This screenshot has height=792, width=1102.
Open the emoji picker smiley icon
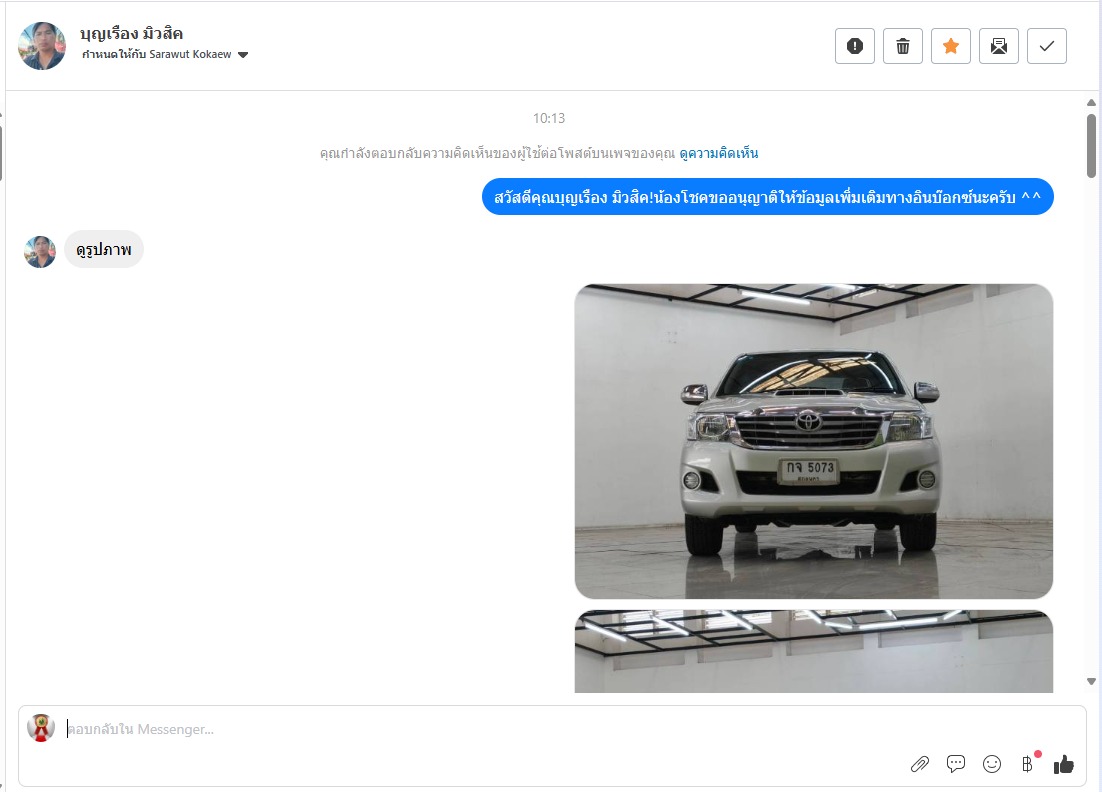pos(992,764)
